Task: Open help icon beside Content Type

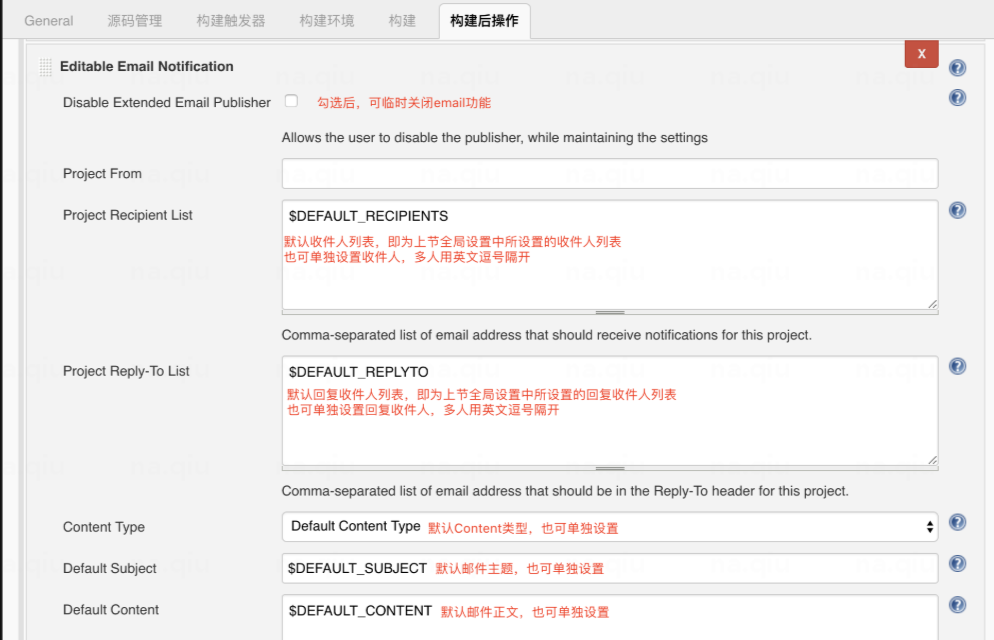Action: coord(957,522)
